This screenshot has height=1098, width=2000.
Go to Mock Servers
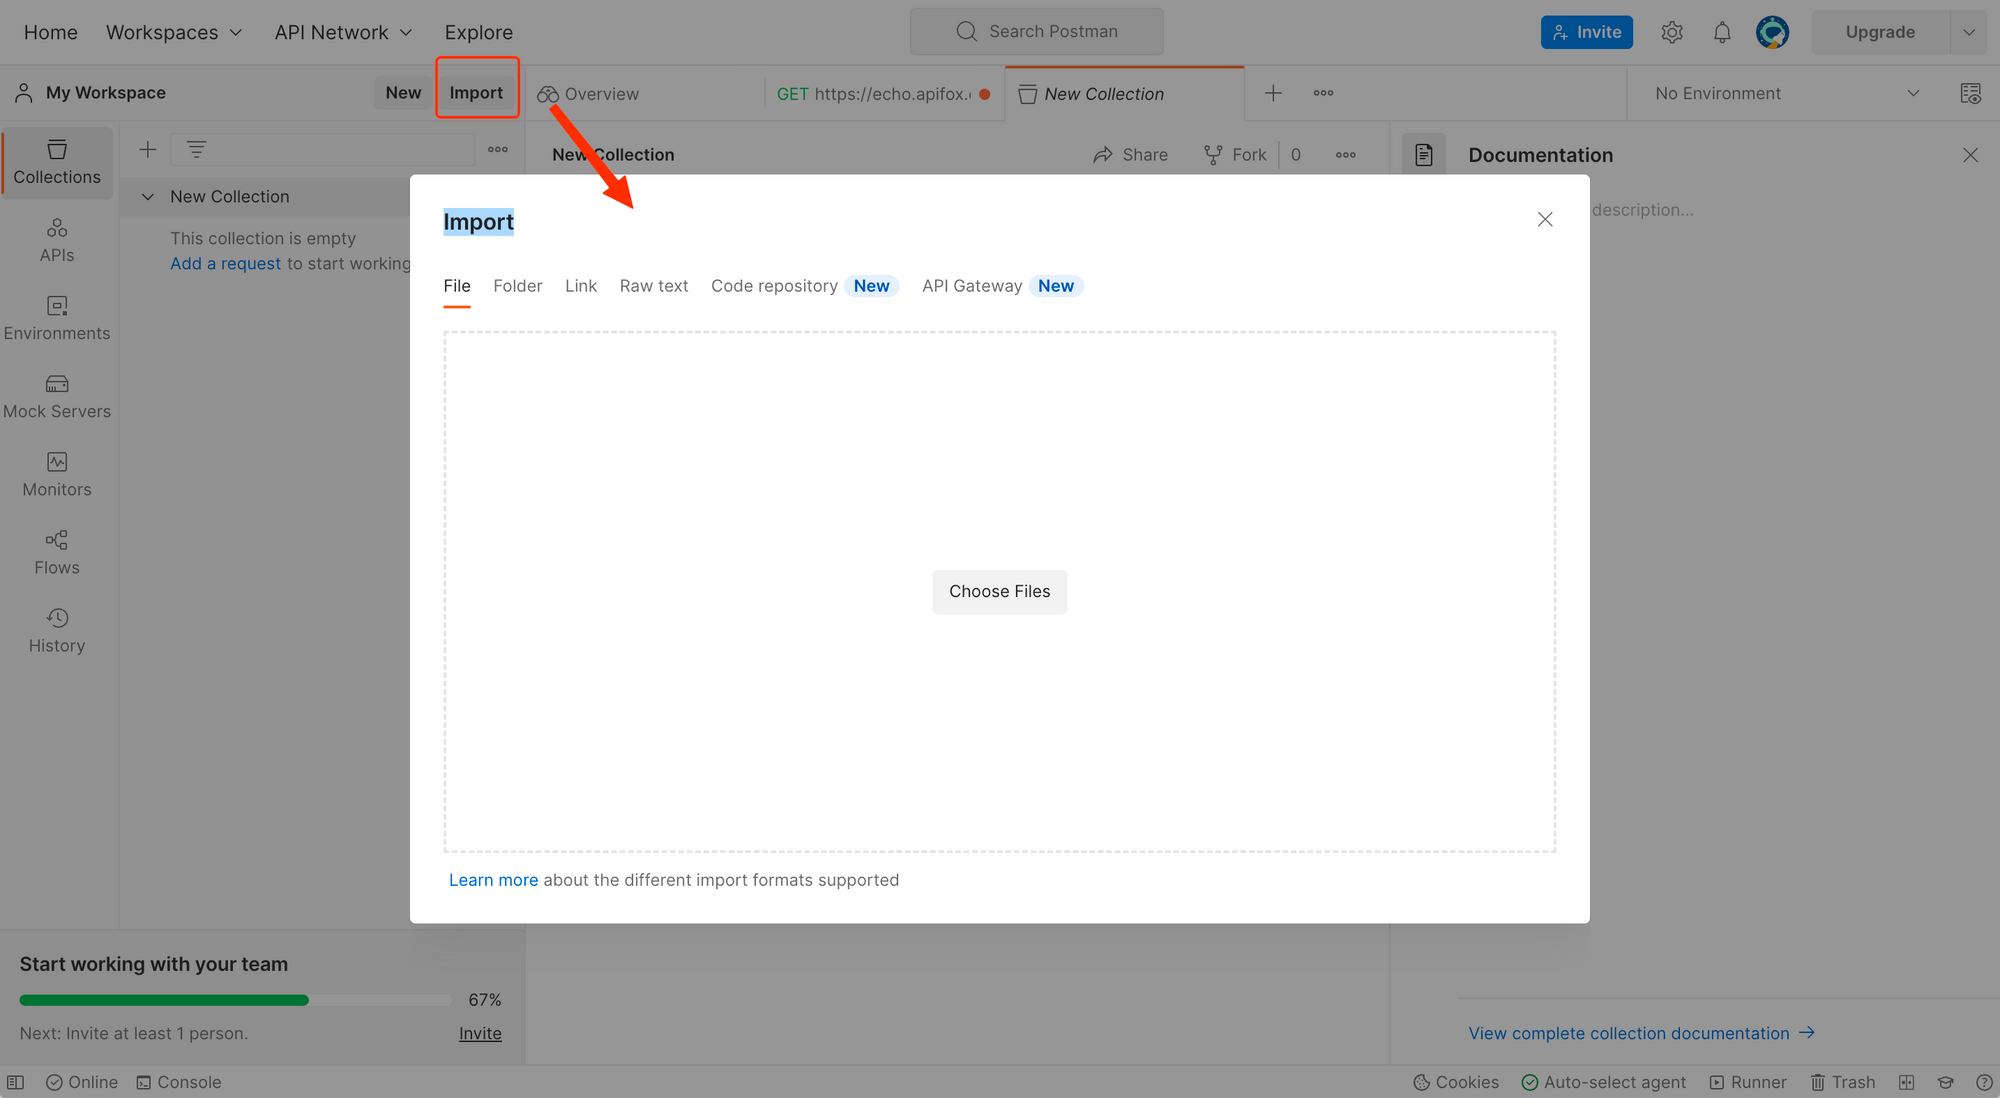[57, 396]
